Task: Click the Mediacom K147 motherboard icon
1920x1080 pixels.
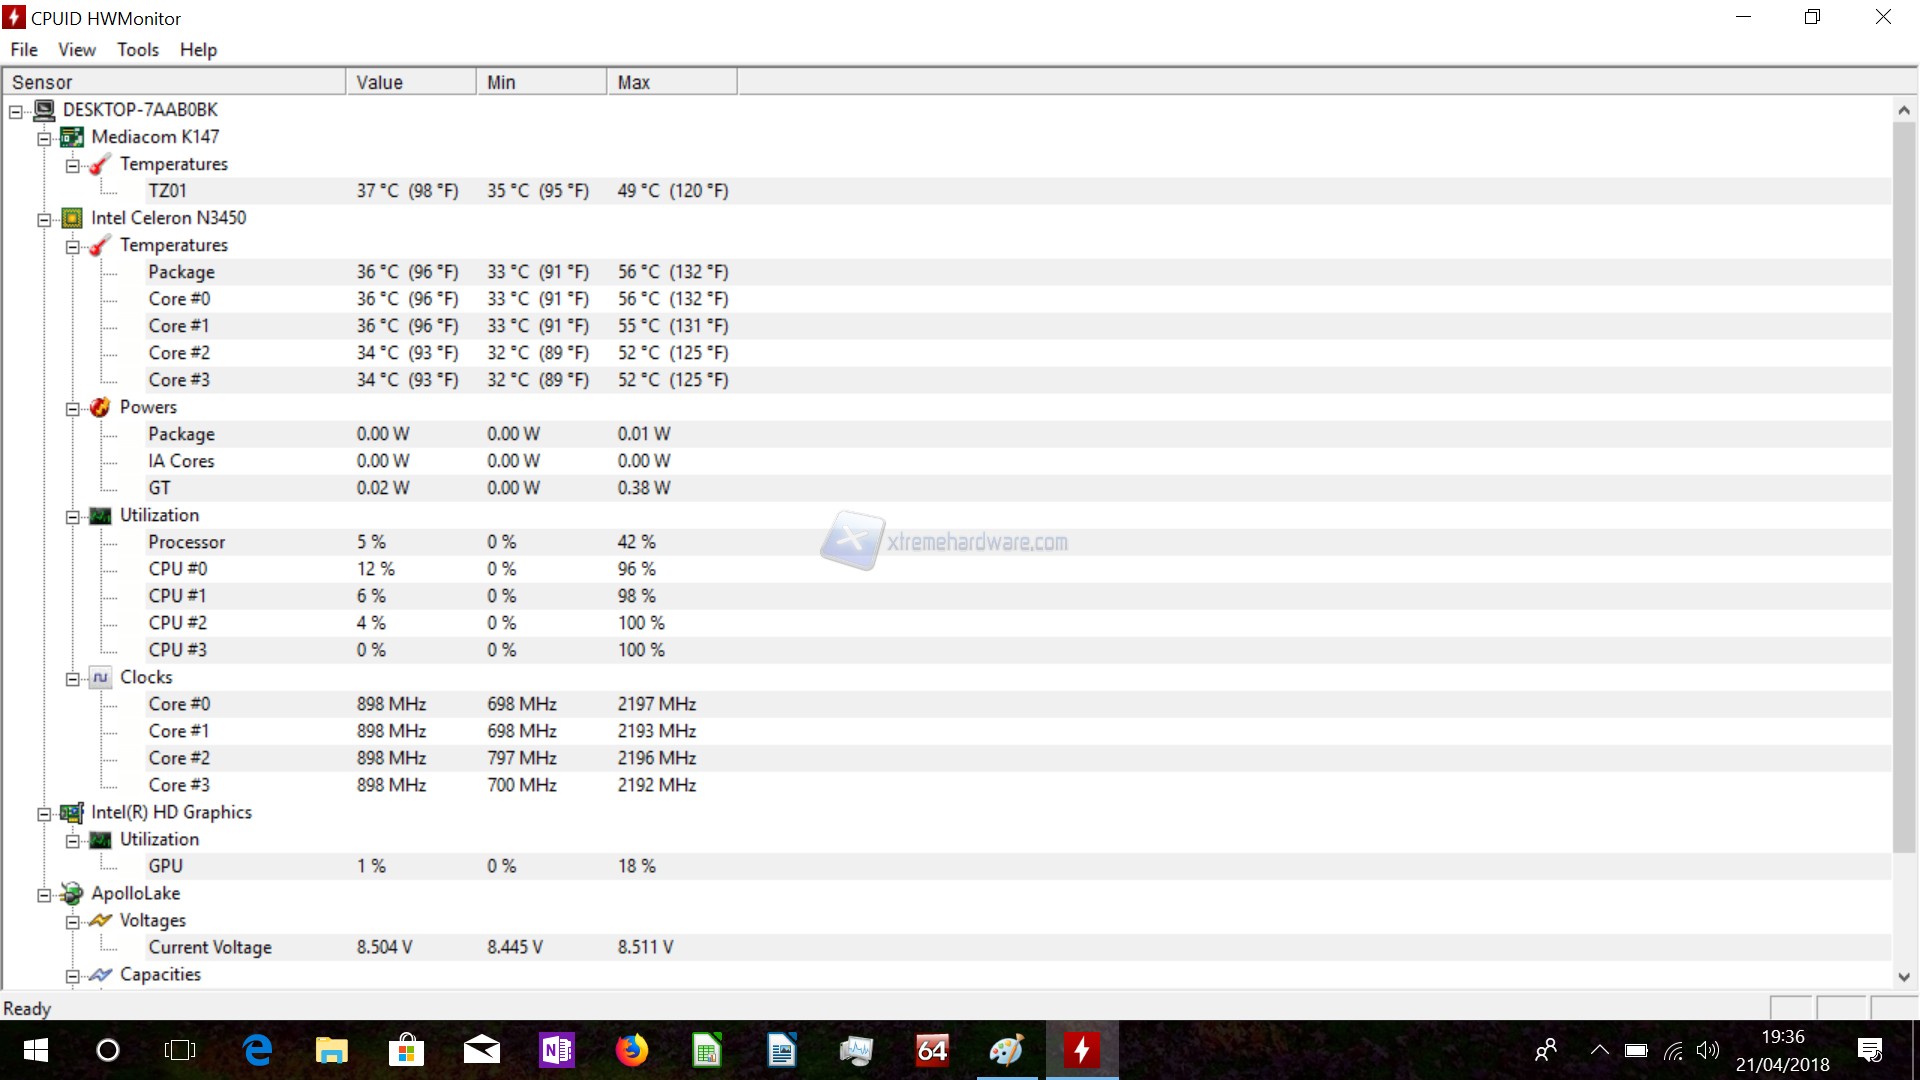Action: (x=71, y=137)
